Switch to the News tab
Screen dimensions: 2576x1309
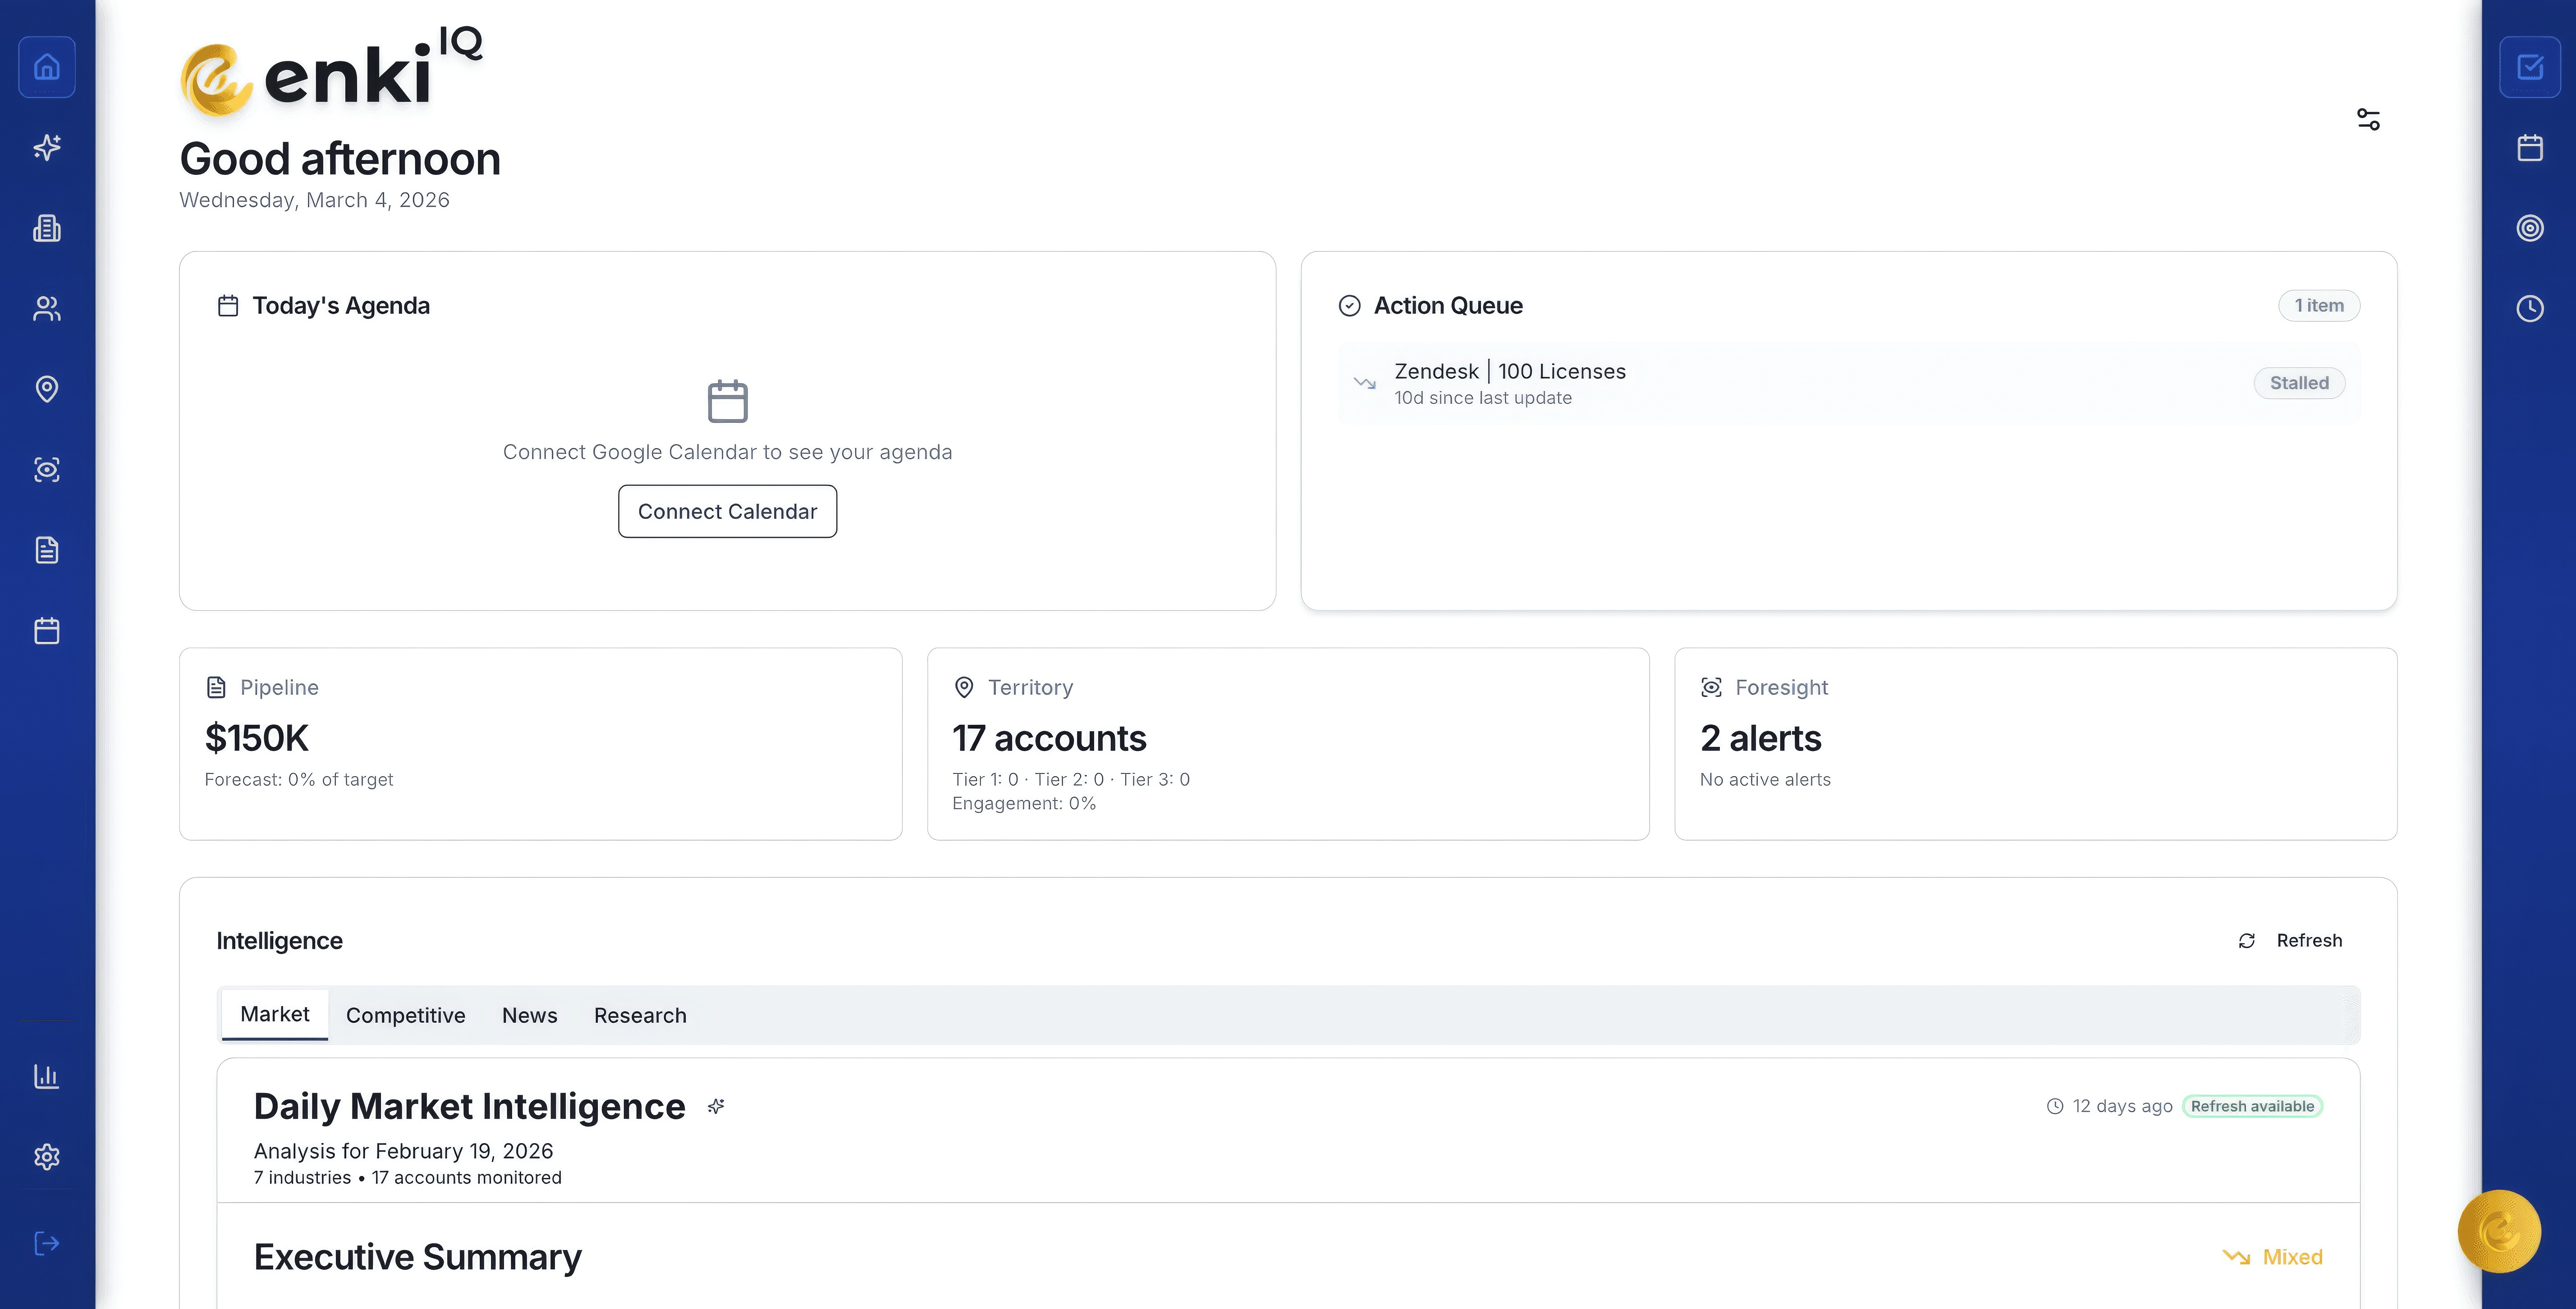pos(529,1015)
